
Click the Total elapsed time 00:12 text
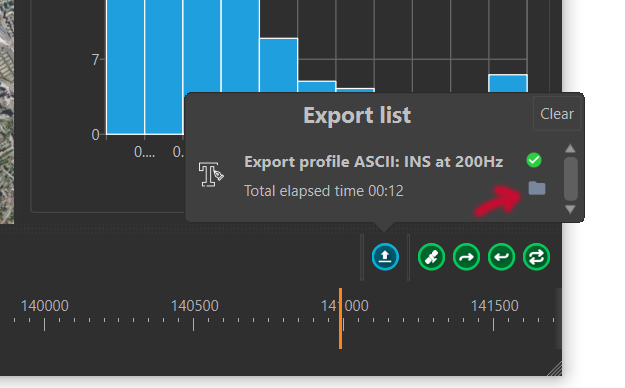click(324, 191)
